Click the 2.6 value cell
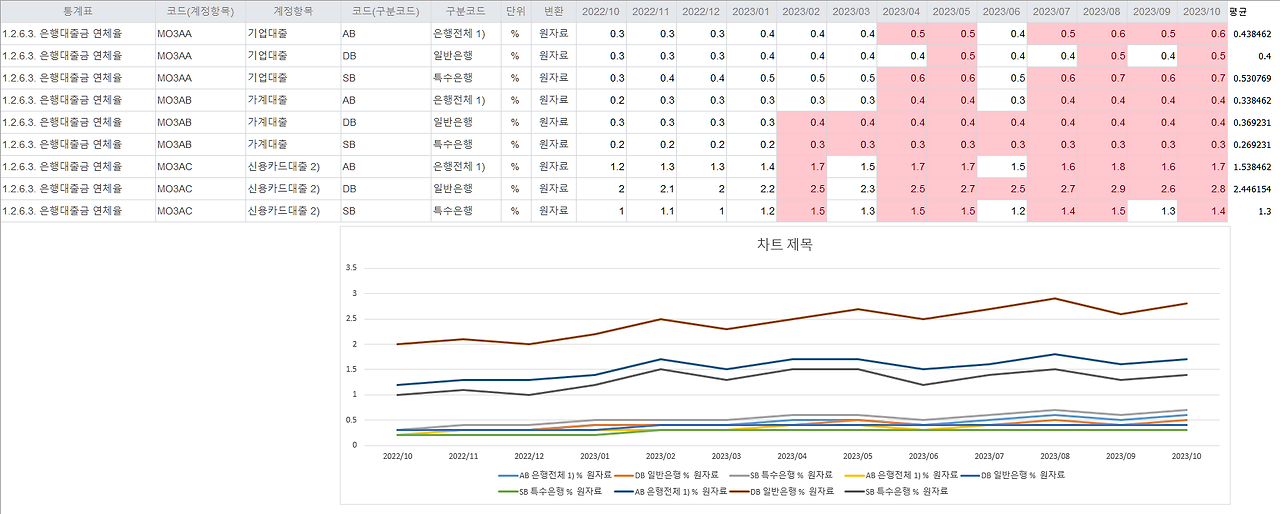 coord(1152,188)
